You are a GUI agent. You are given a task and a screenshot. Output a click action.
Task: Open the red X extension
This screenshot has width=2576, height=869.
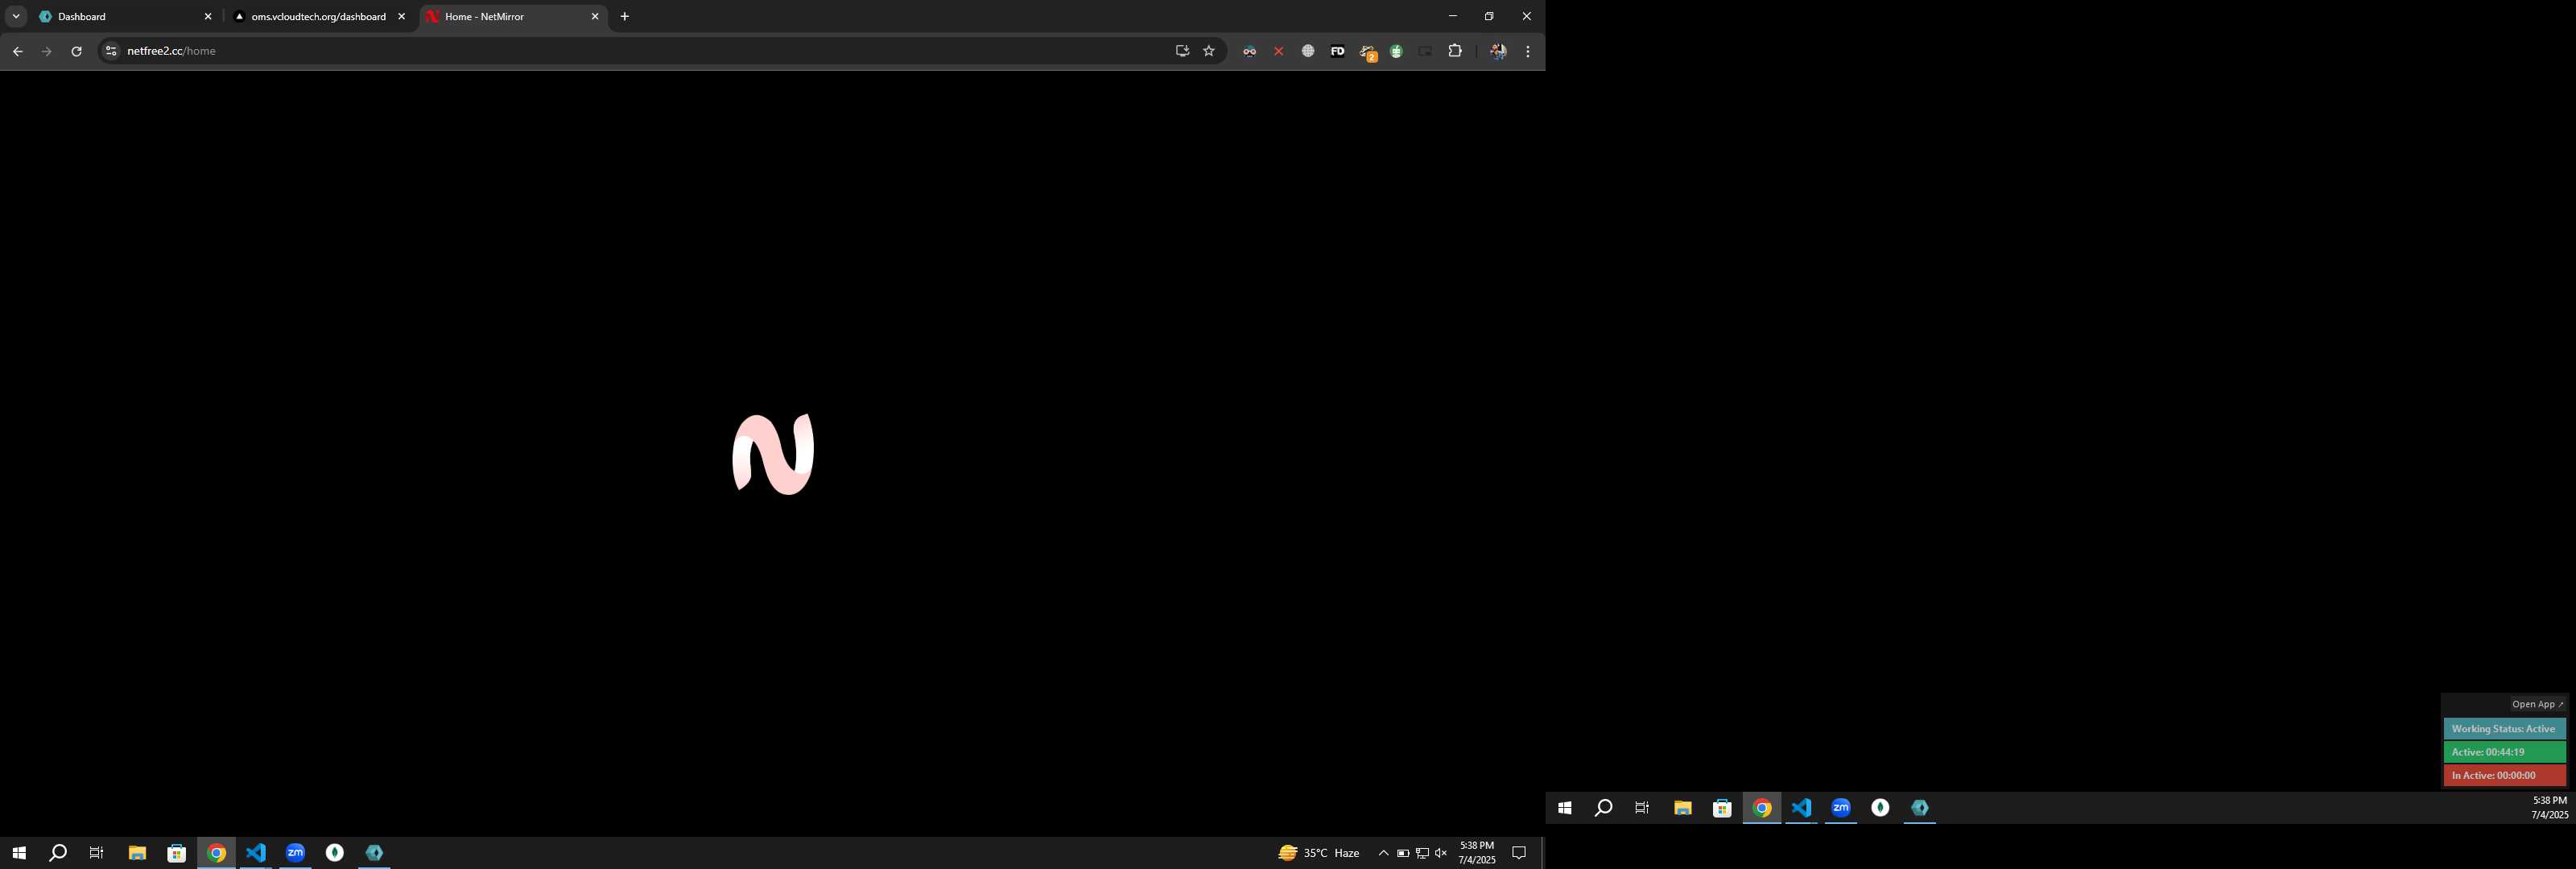coord(1278,51)
